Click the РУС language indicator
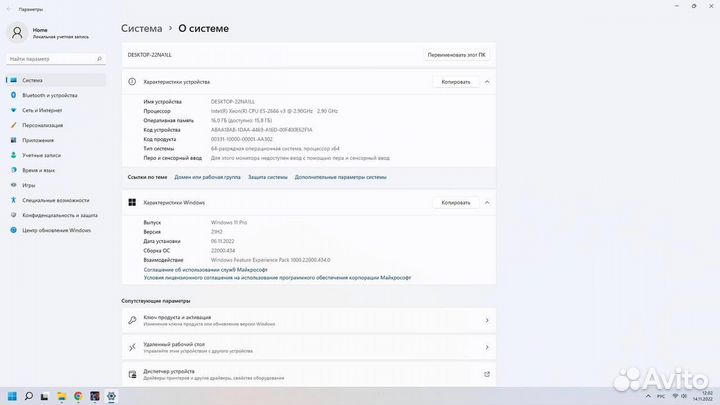 [x=661, y=396]
